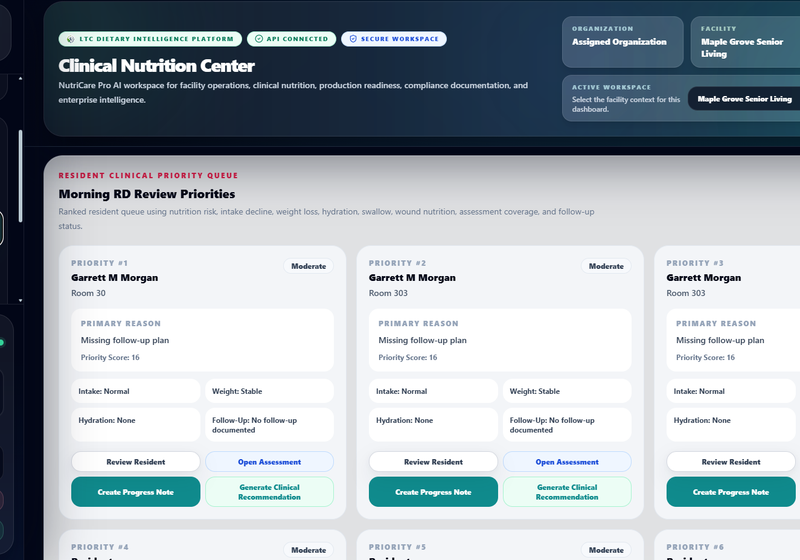Click Priority Score: 16 in Priority #3
Image resolution: width=800 pixels, height=560 pixels.
tap(706, 358)
